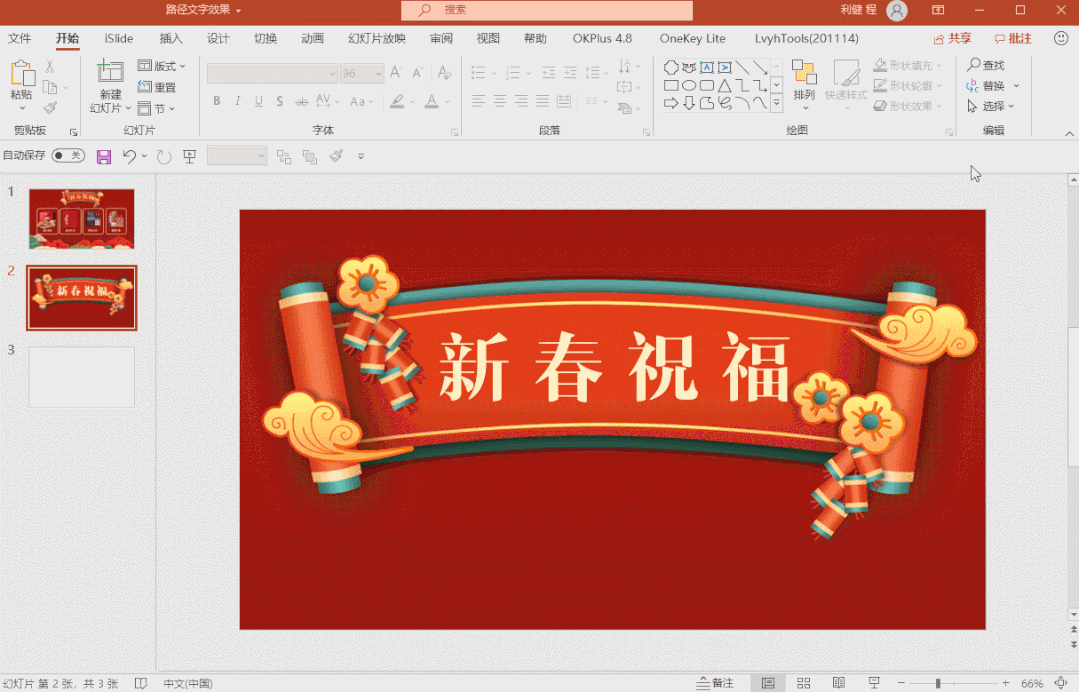Open the font color dropdown arrow
Screen dimensions: 1079x692
(446, 101)
